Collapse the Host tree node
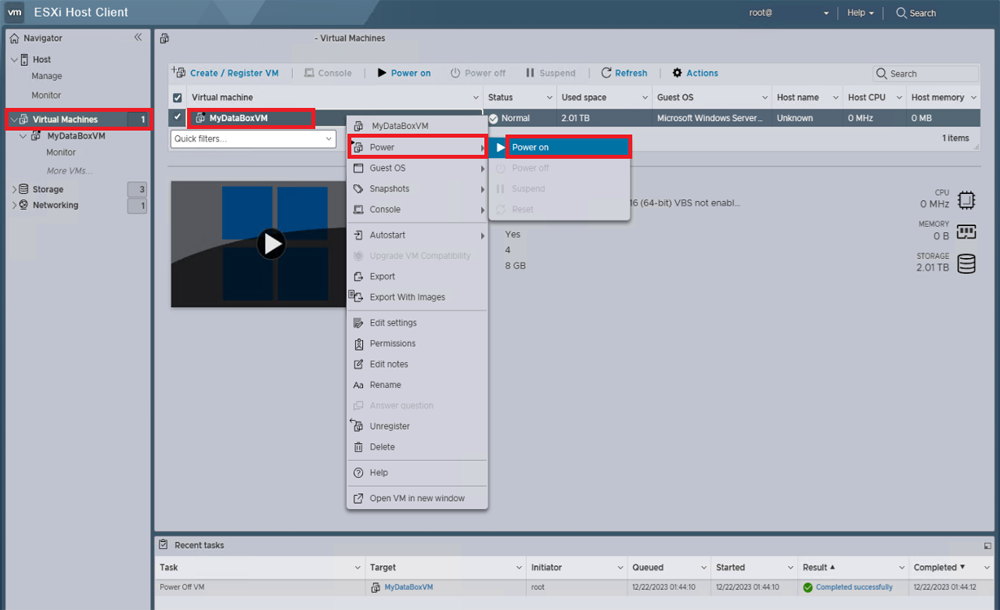 point(14,60)
